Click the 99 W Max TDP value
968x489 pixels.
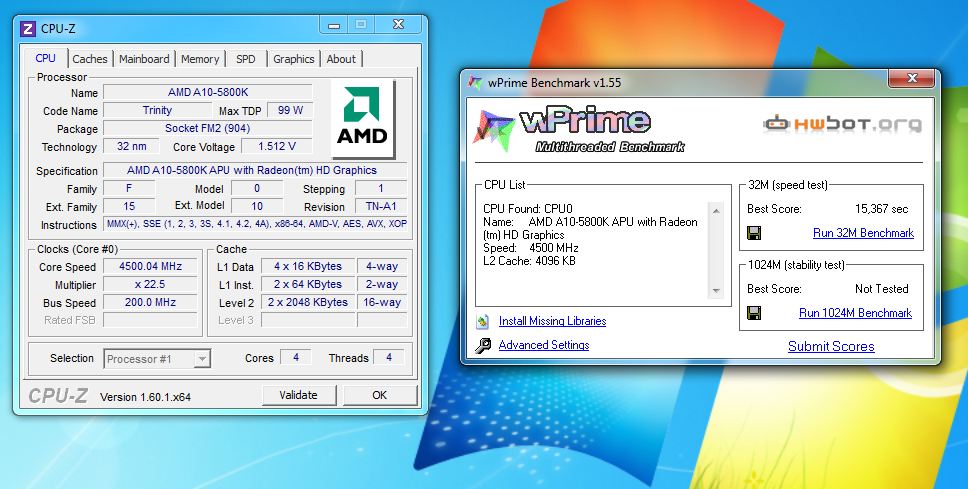click(x=290, y=111)
